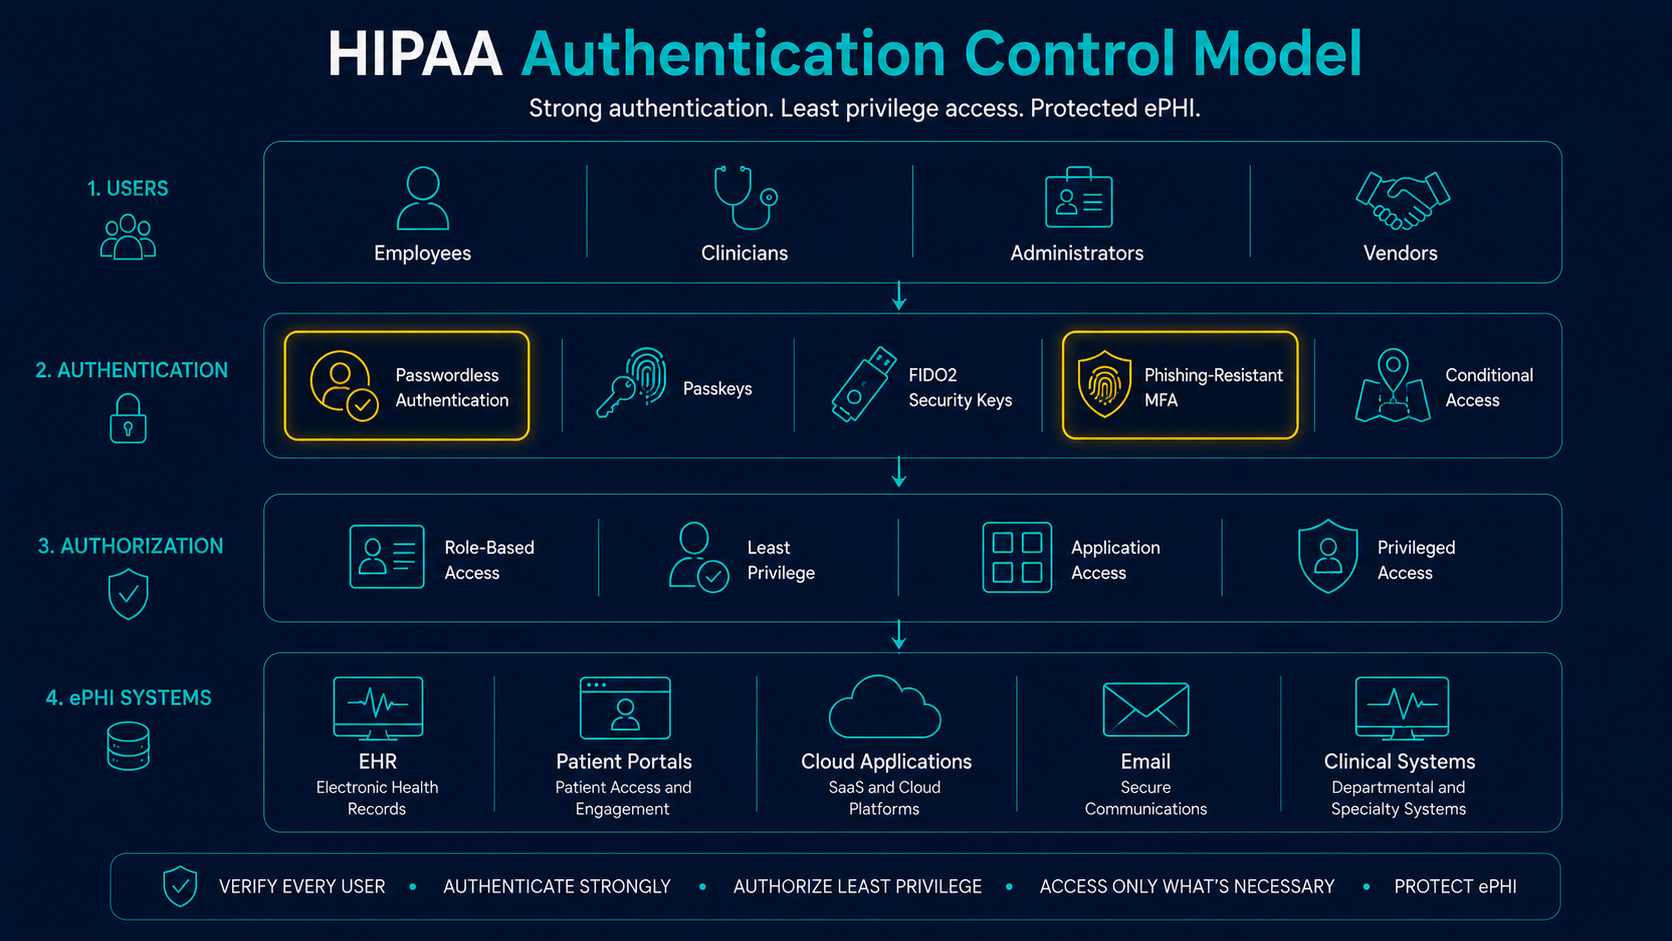This screenshot has height=941, width=1672.
Task: Click the "Employees" label
Action: 422,253
